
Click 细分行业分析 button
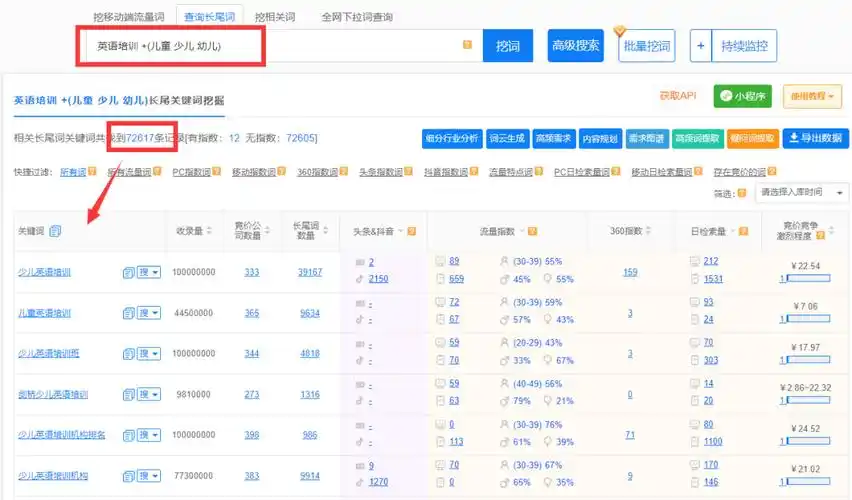click(x=452, y=138)
